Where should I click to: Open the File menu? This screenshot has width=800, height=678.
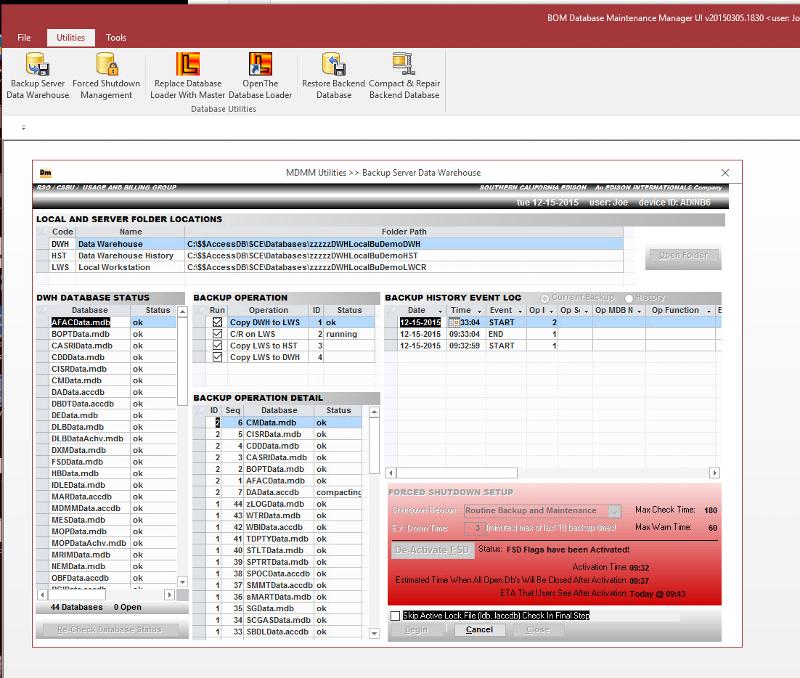pos(24,37)
